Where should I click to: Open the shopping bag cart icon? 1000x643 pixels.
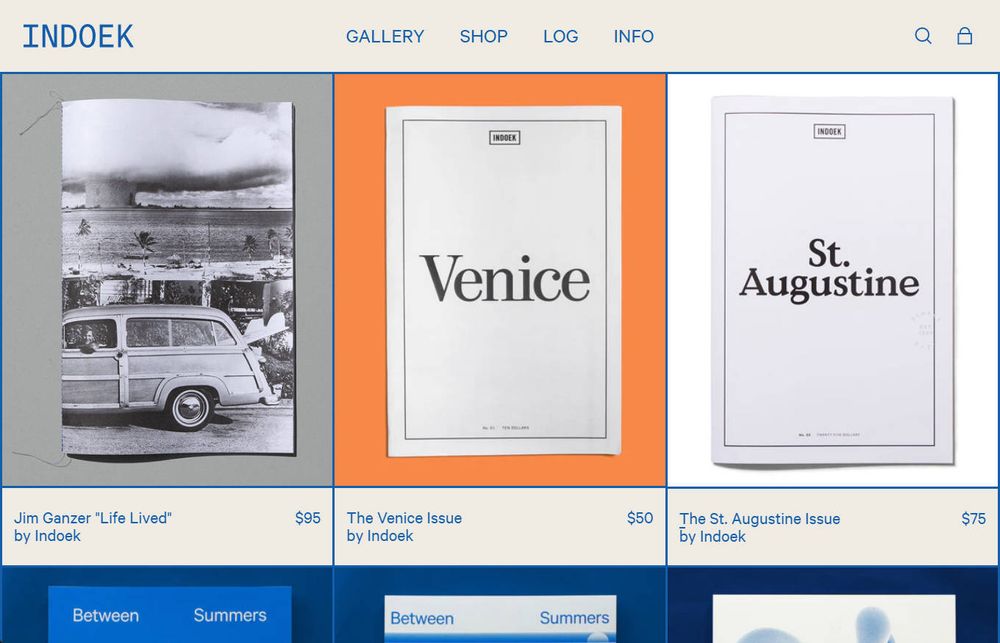pos(964,36)
